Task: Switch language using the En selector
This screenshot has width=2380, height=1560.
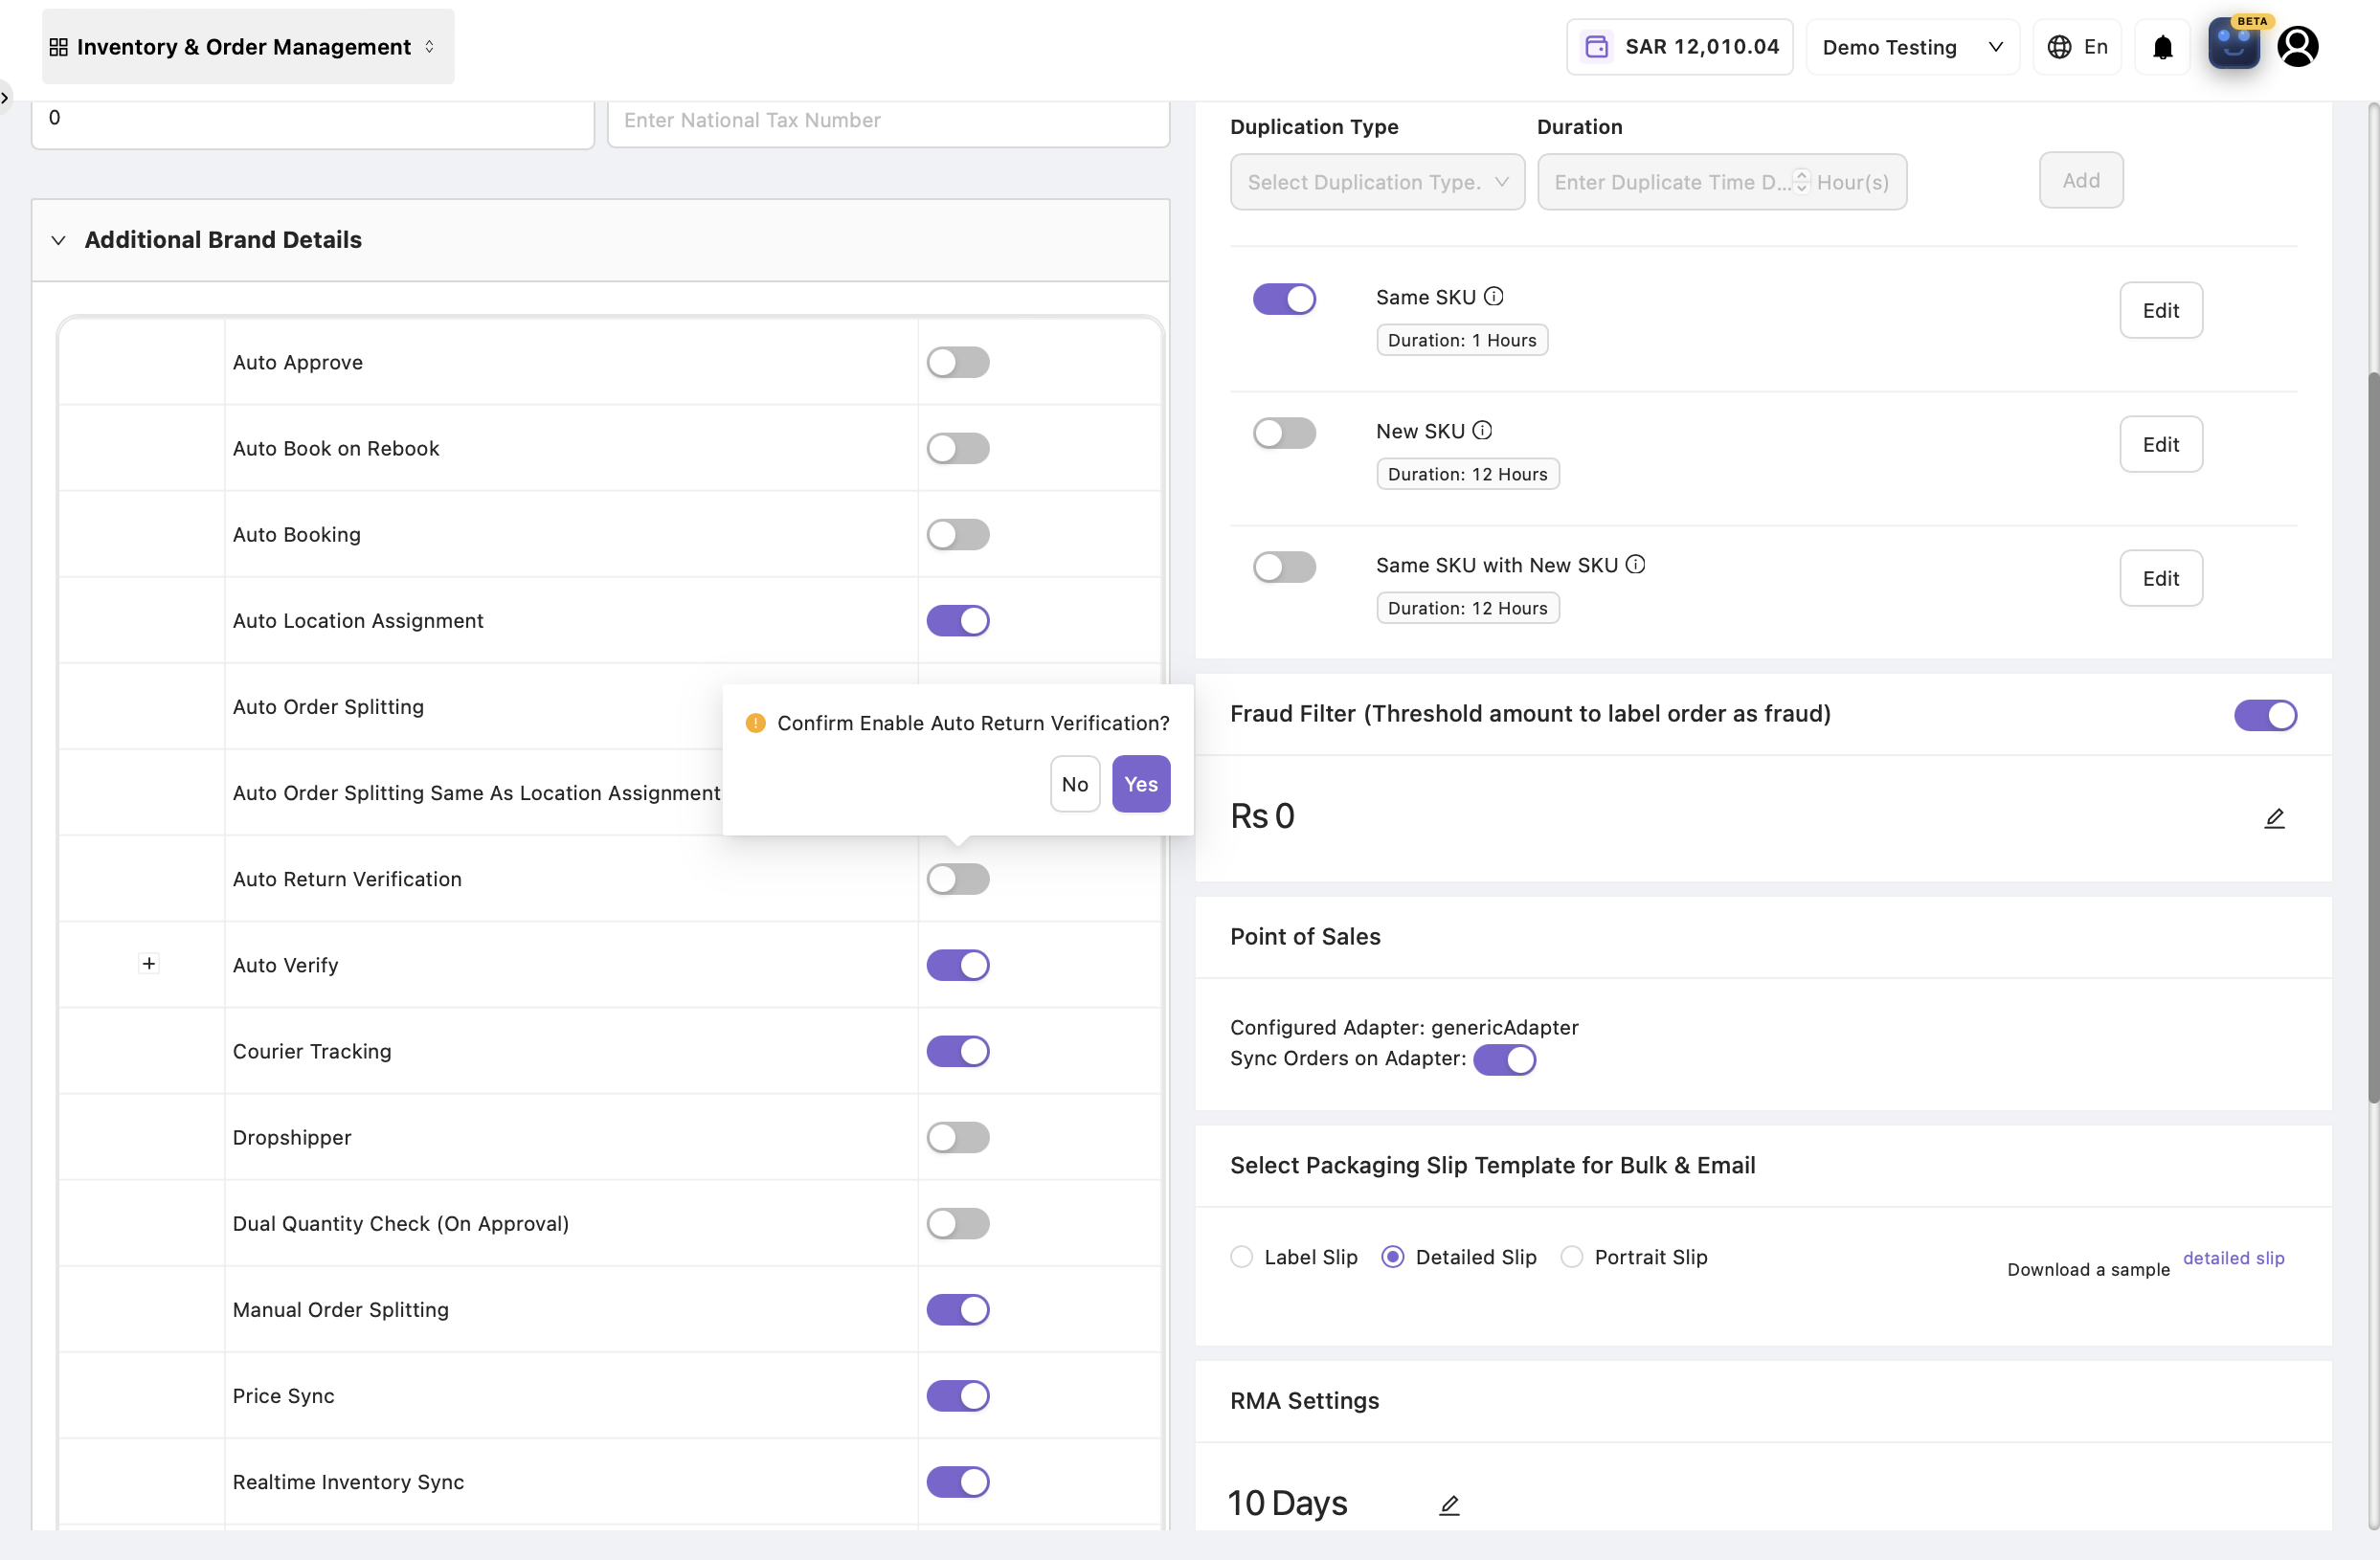Action: pos(2077,47)
